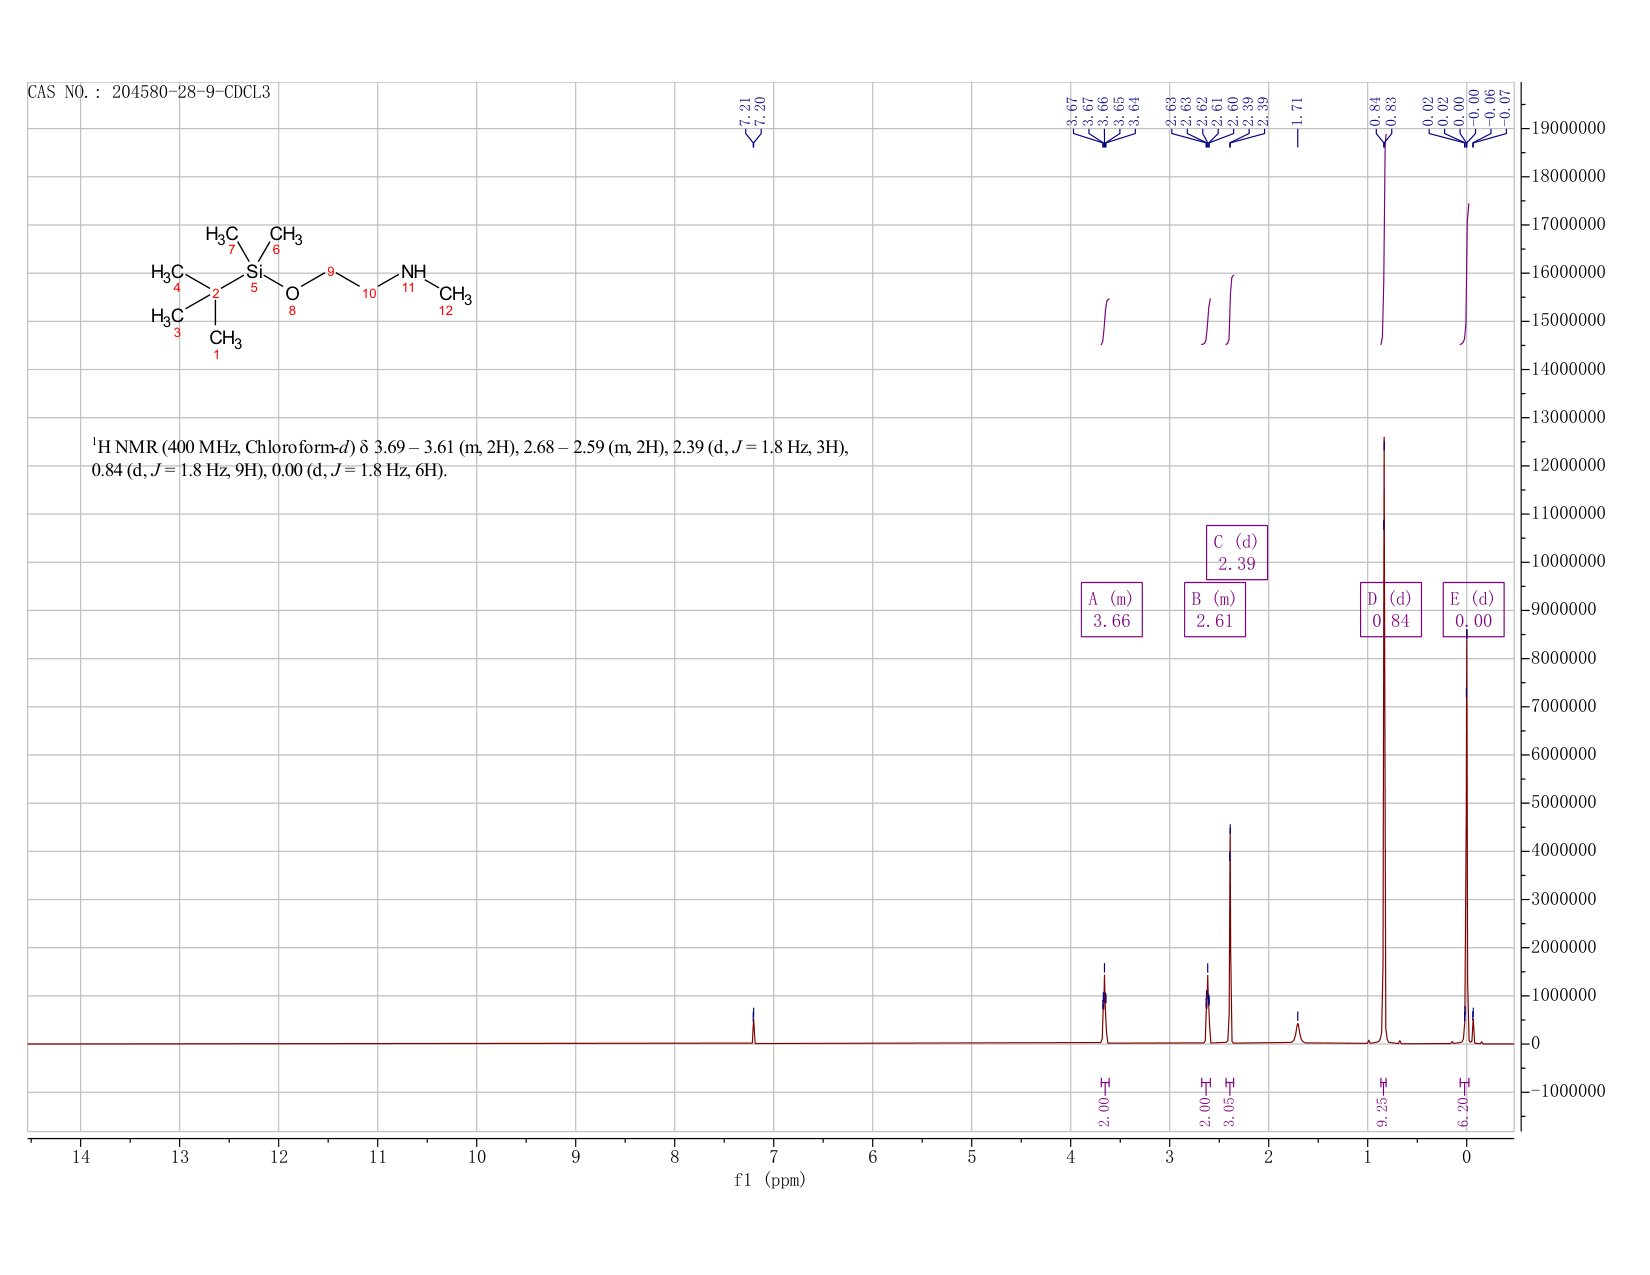Click the 19000000 intensity axis label

click(1568, 128)
